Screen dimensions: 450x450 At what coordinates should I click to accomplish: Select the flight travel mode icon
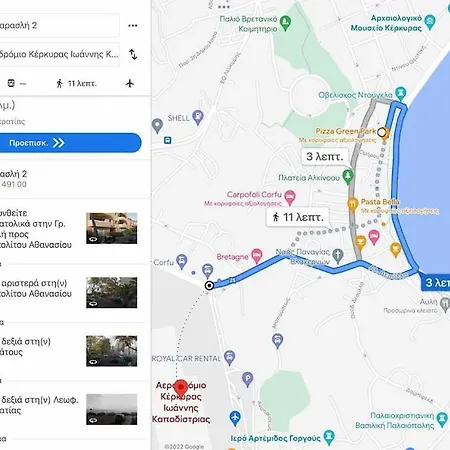coord(130,83)
